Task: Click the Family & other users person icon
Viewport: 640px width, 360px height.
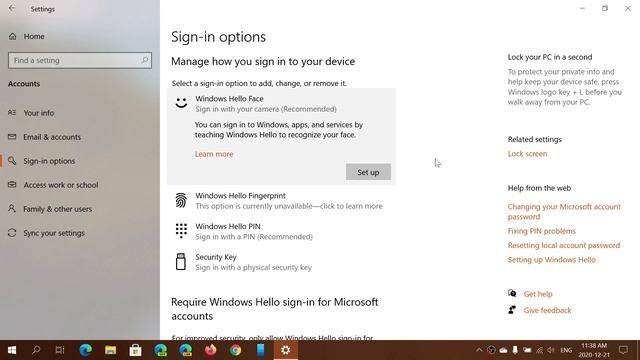Action: [12, 209]
